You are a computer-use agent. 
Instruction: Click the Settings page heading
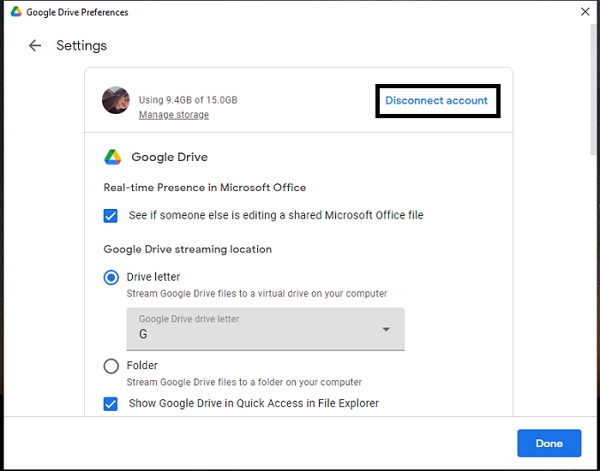click(x=81, y=46)
